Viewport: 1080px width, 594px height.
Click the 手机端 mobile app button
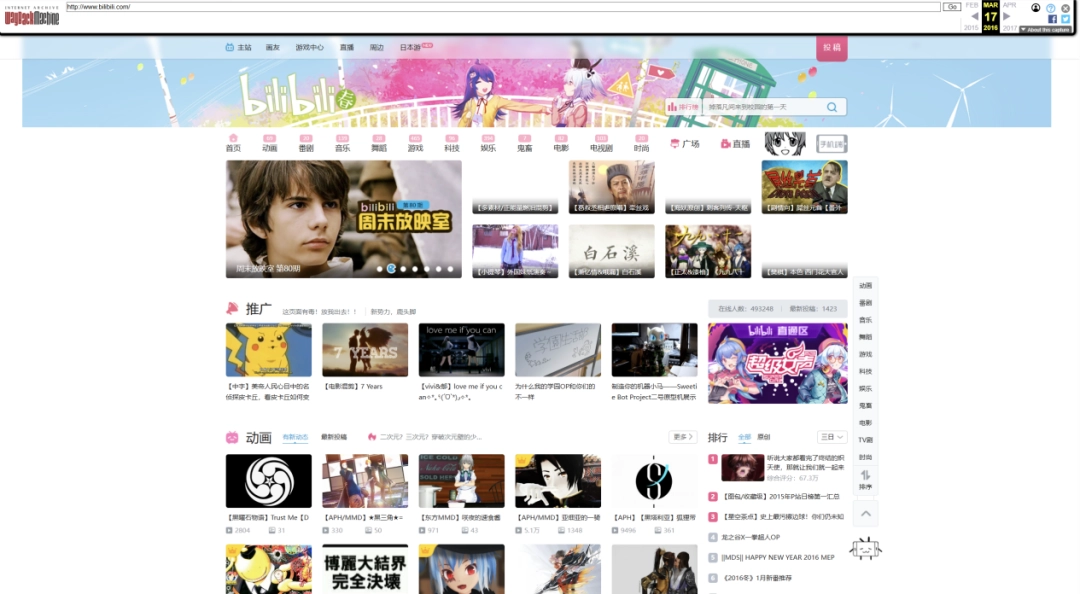[831, 144]
